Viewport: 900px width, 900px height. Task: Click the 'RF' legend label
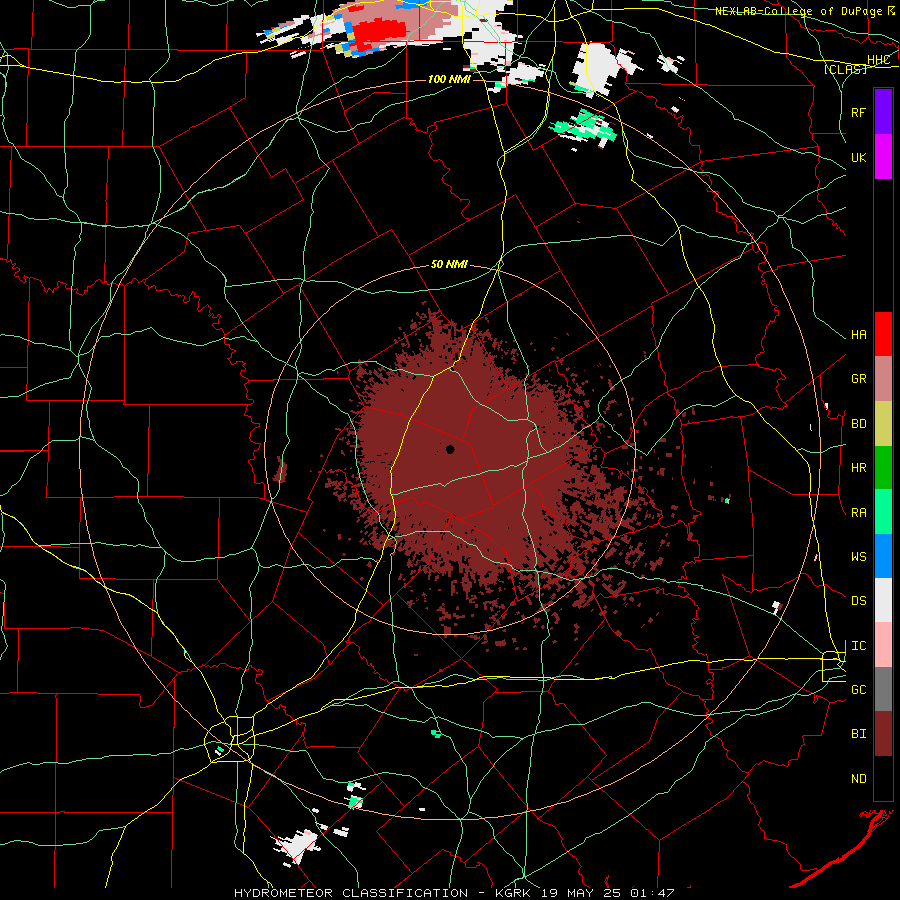[x=858, y=112]
